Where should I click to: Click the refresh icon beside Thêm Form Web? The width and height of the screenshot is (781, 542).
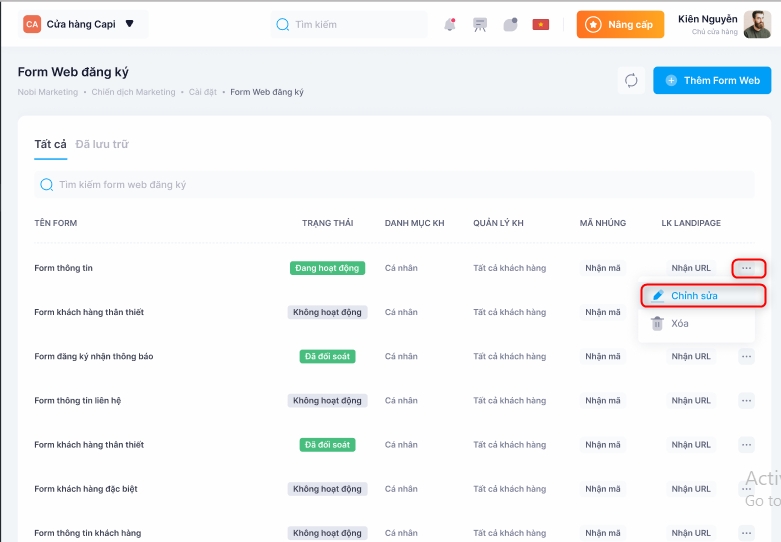(x=631, y=81)
